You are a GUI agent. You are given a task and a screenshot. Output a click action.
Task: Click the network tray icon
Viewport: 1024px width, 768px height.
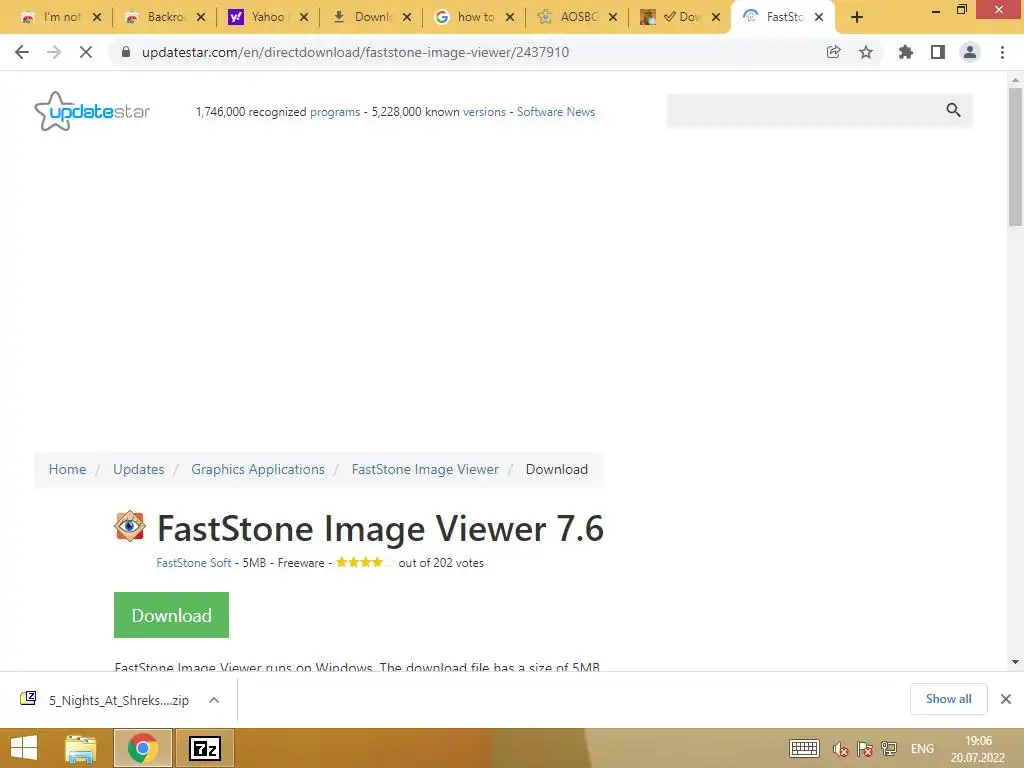[x=889, y=748]
